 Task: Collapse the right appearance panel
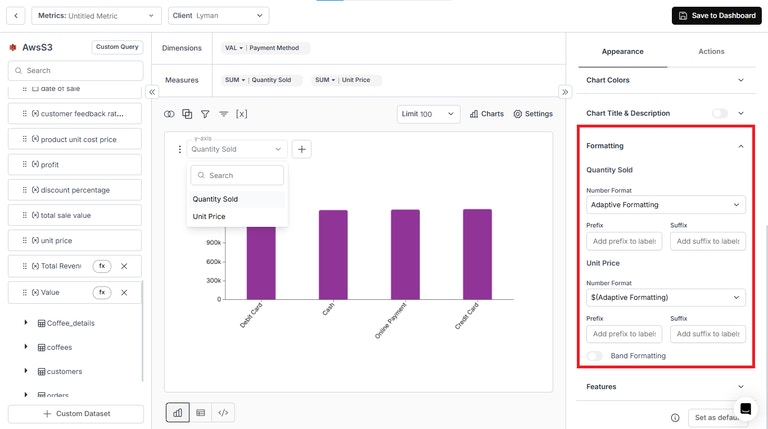(565, 92)
